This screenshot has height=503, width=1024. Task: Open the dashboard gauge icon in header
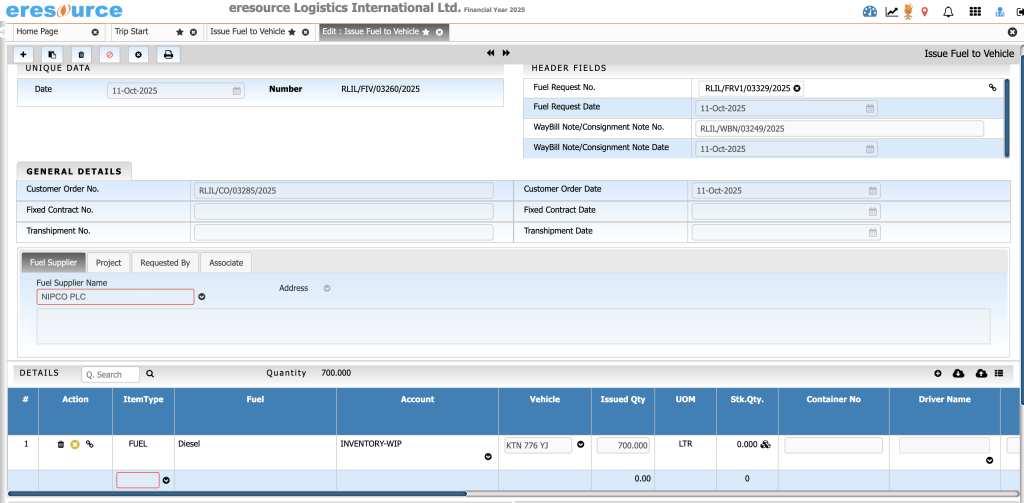coord(868,12)
